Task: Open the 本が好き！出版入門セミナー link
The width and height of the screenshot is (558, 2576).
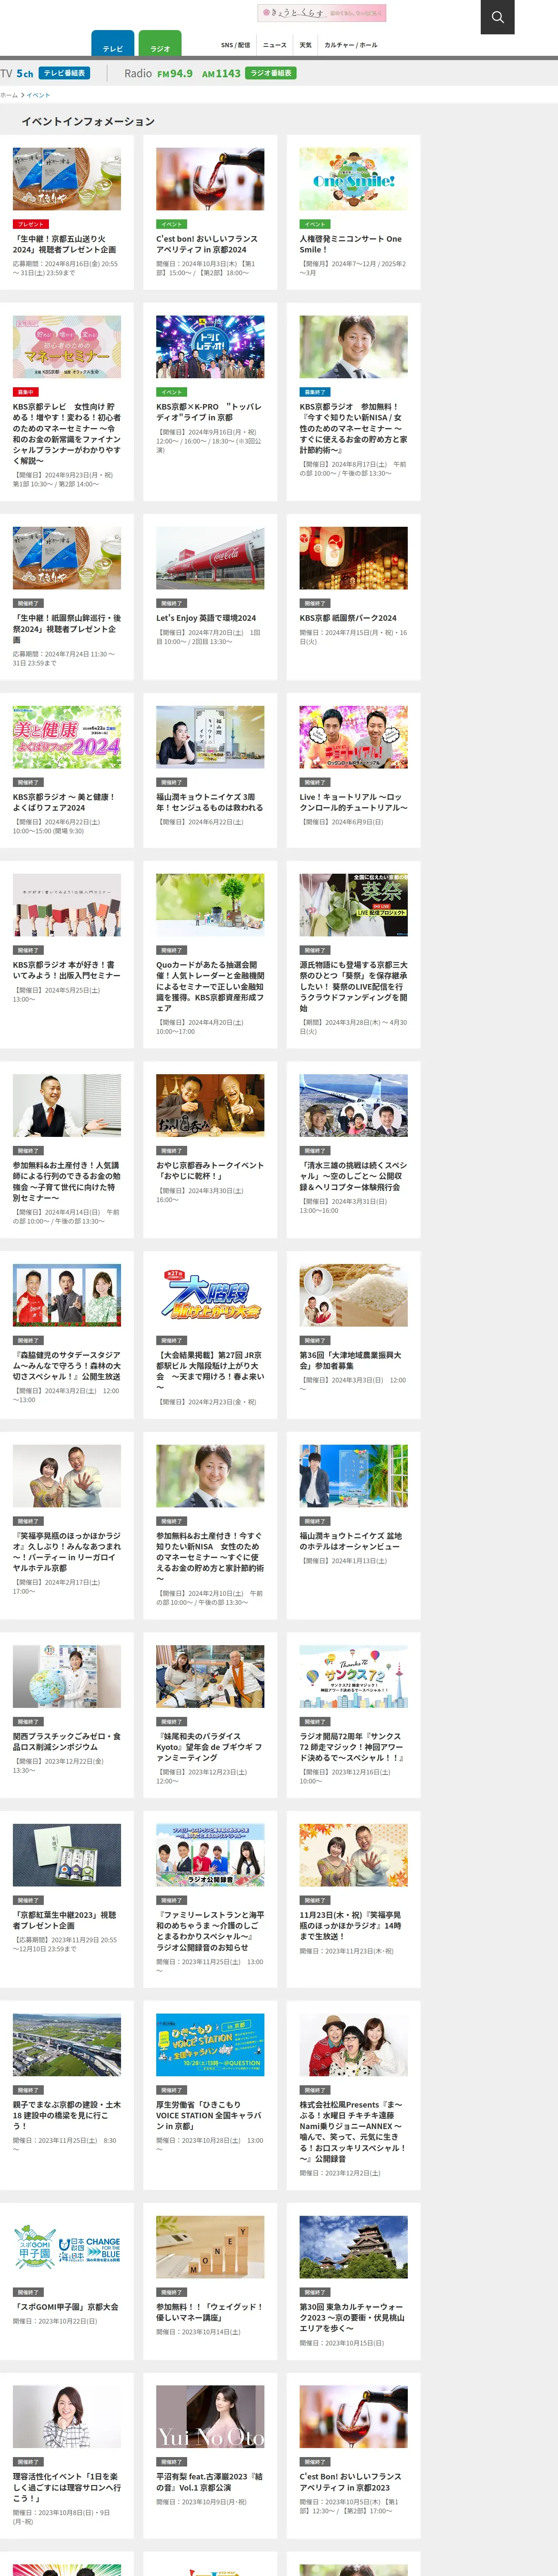Action: coord(67,970)
